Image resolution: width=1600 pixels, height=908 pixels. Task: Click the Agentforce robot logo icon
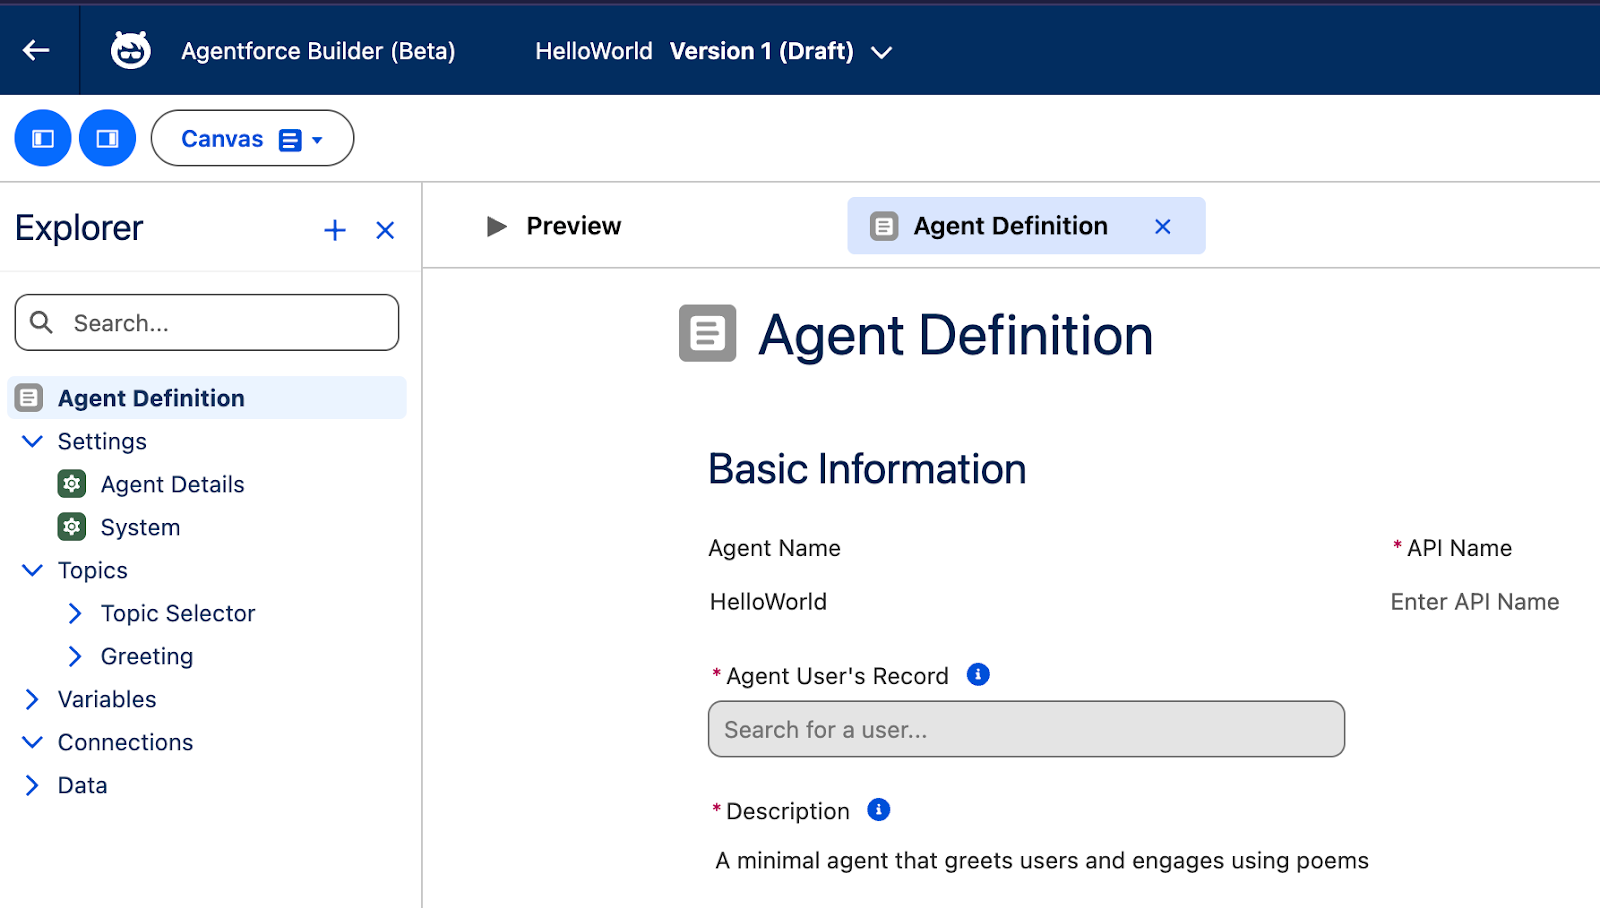130,50
